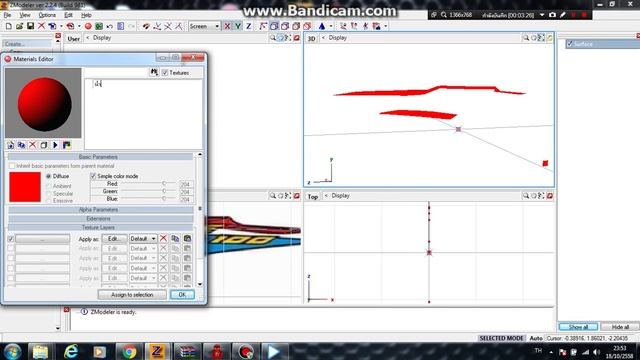Screen dimensions: 640x360
Task: Click the zoom magnifier in Top viewport header
Action: (x=526, y=196)
